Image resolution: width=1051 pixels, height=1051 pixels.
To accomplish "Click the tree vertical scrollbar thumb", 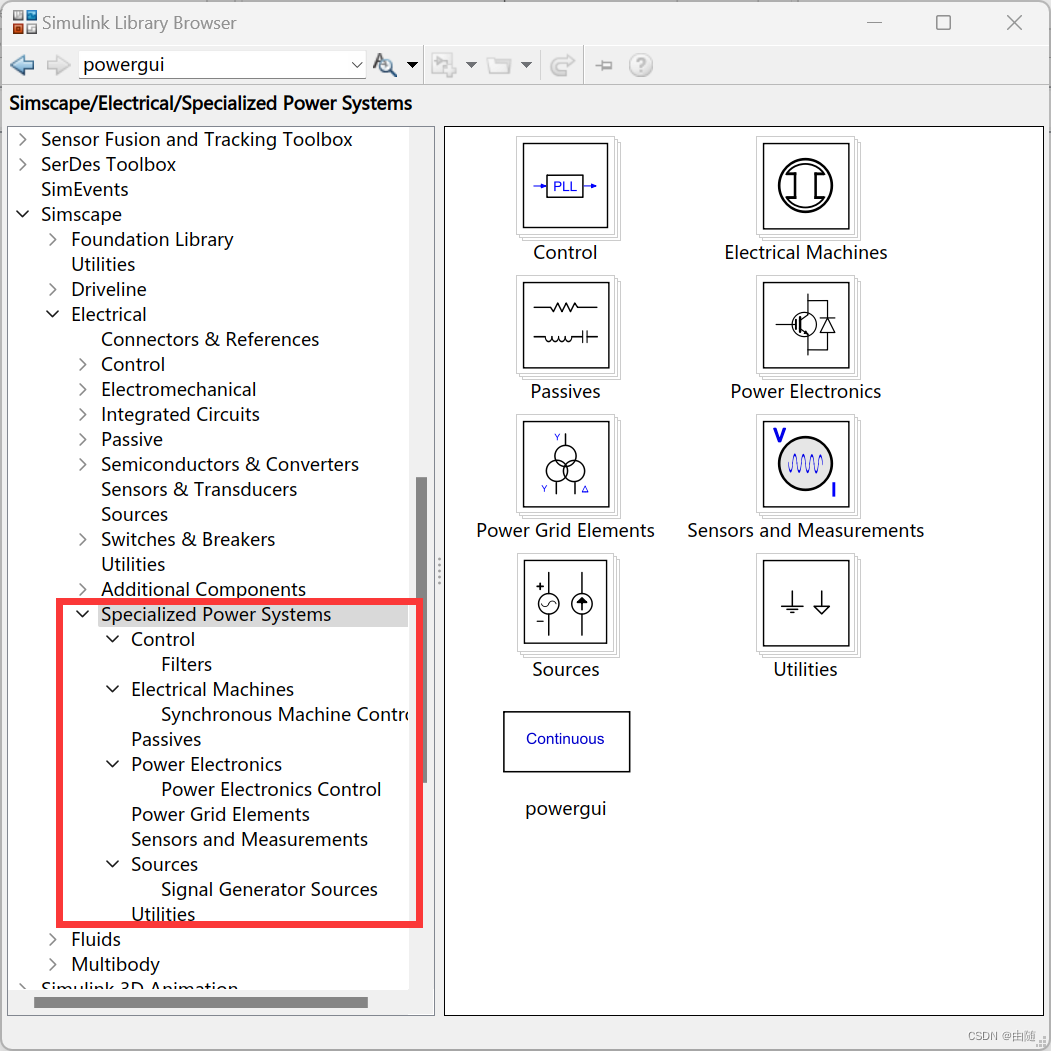I will 421,630.
